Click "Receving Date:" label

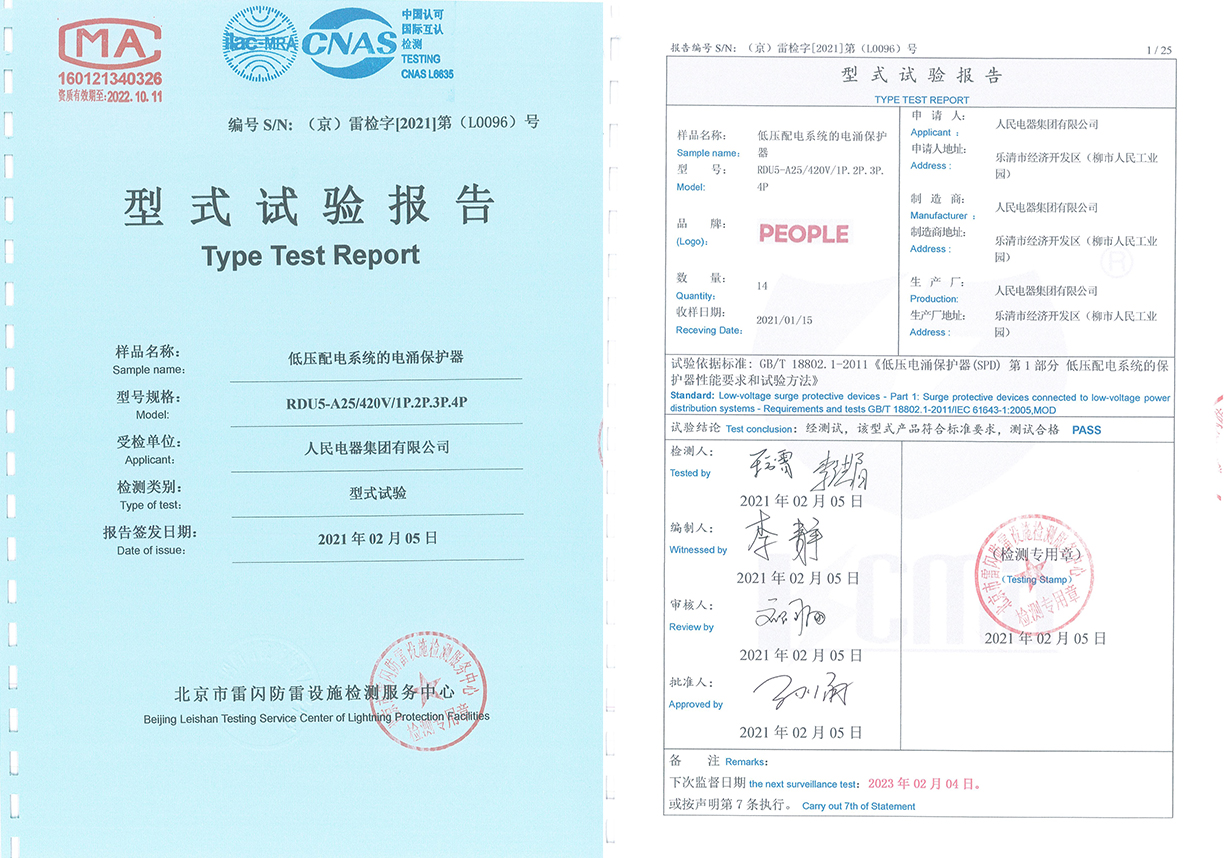point(710,330)
